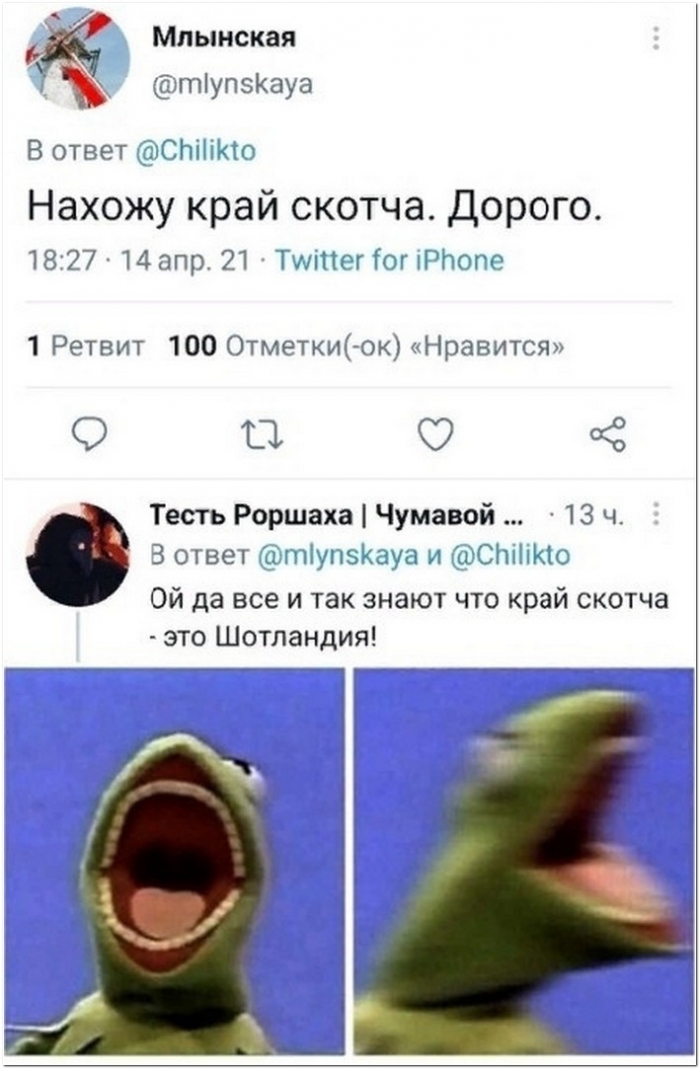View the 100 Отметки «Нравится» list
This screenshot has height=1069, width=700.
366,347
